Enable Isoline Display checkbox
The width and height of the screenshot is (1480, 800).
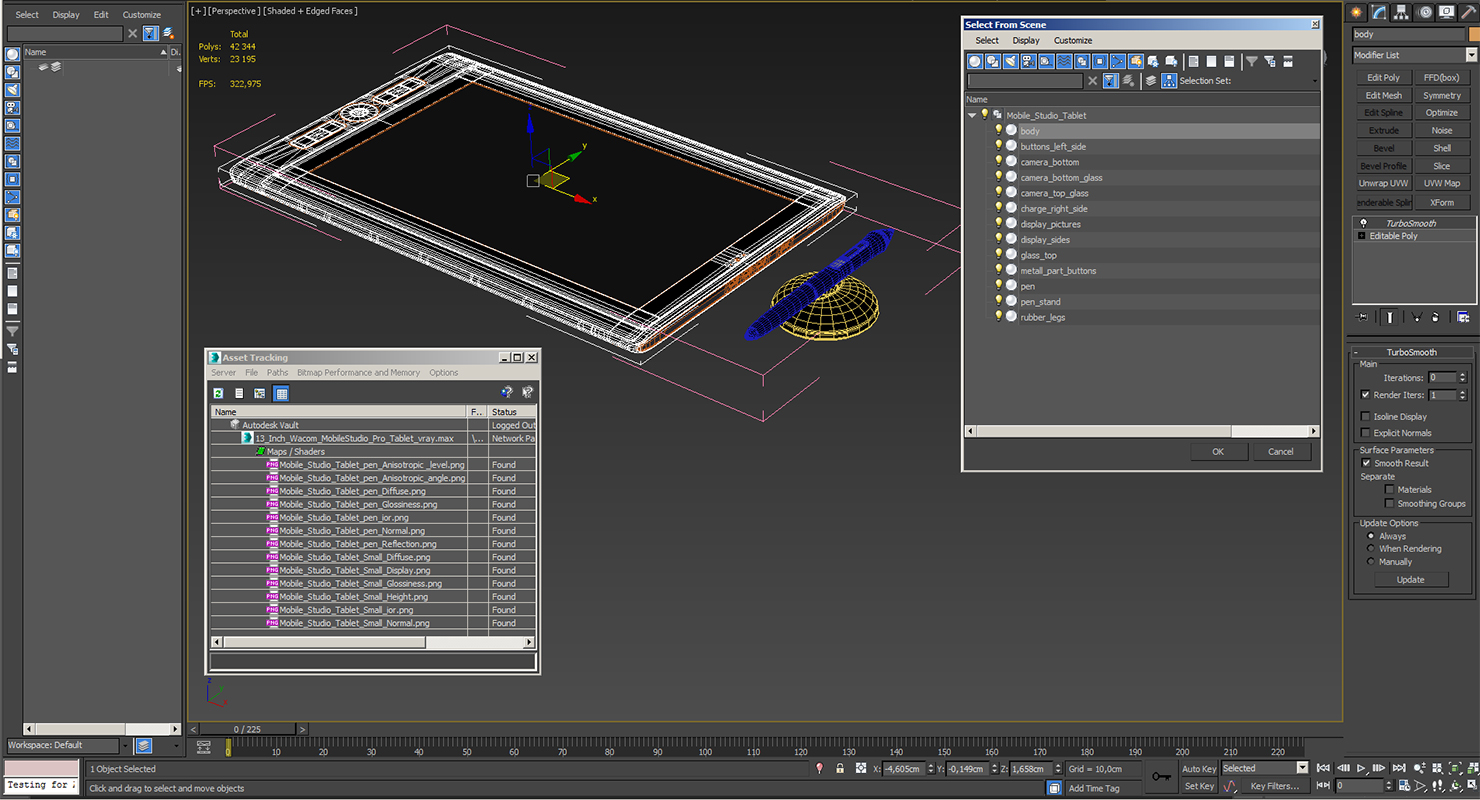click(x=1366, y=416)
